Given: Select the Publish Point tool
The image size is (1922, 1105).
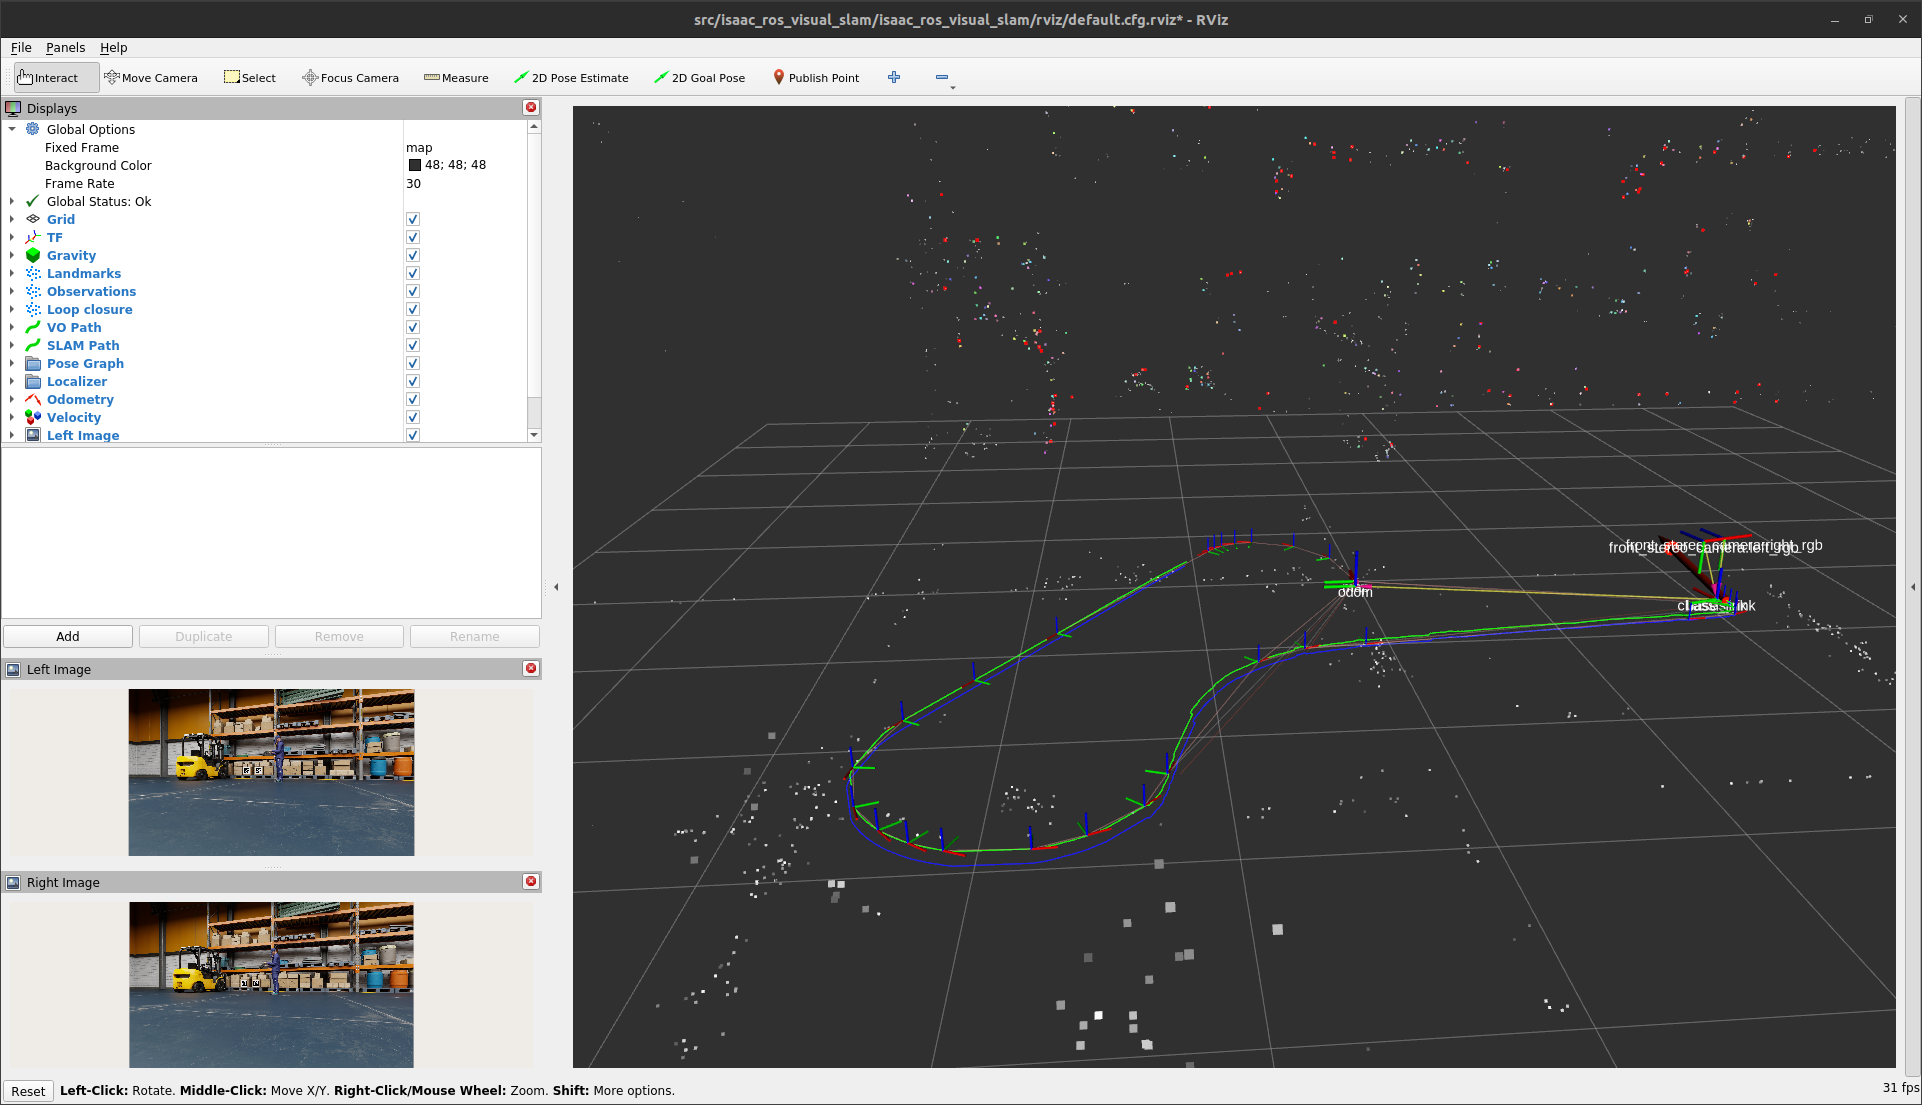Looking at the screenshot, I should [x=816, y=77].
